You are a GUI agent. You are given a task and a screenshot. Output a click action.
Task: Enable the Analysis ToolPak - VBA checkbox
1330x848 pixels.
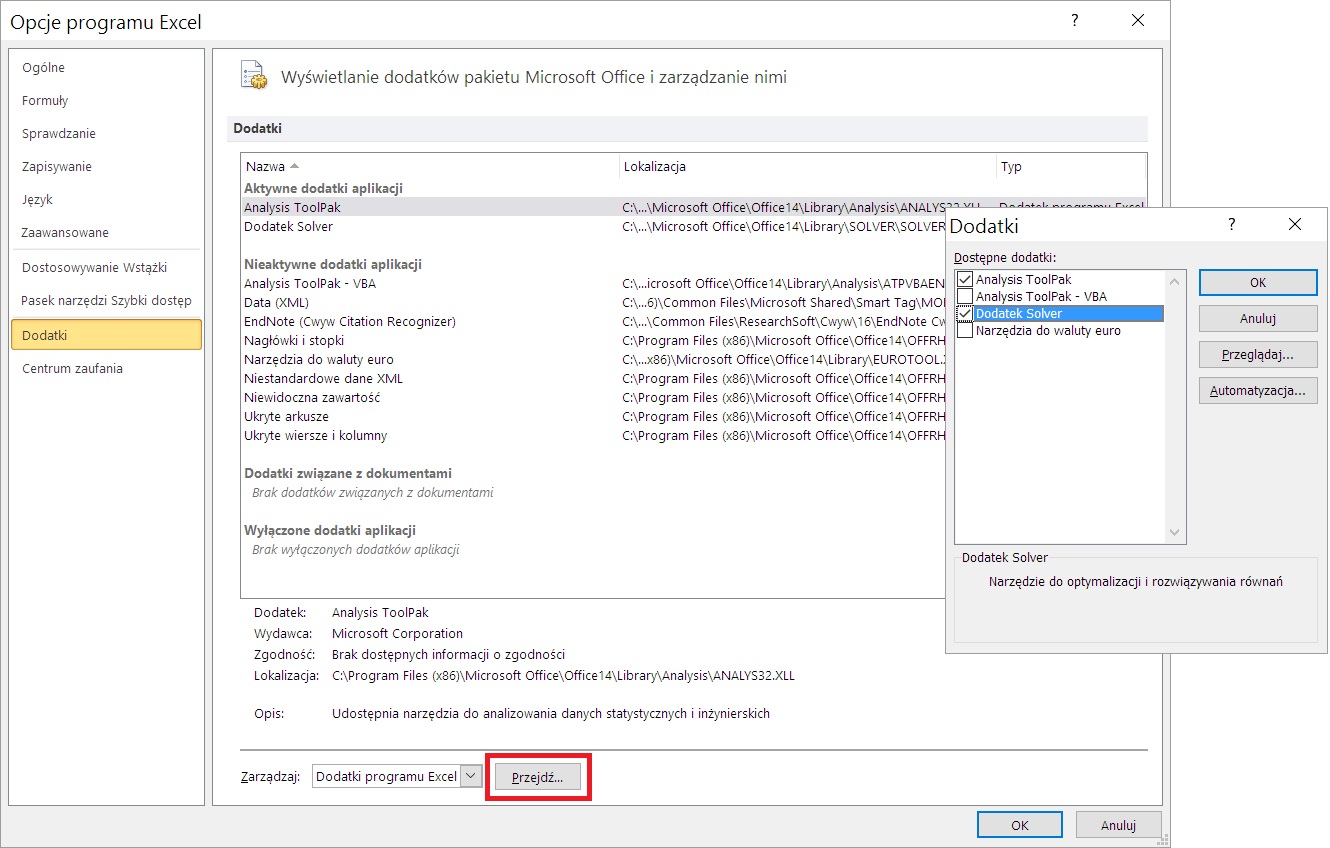[x=965, y=297]
